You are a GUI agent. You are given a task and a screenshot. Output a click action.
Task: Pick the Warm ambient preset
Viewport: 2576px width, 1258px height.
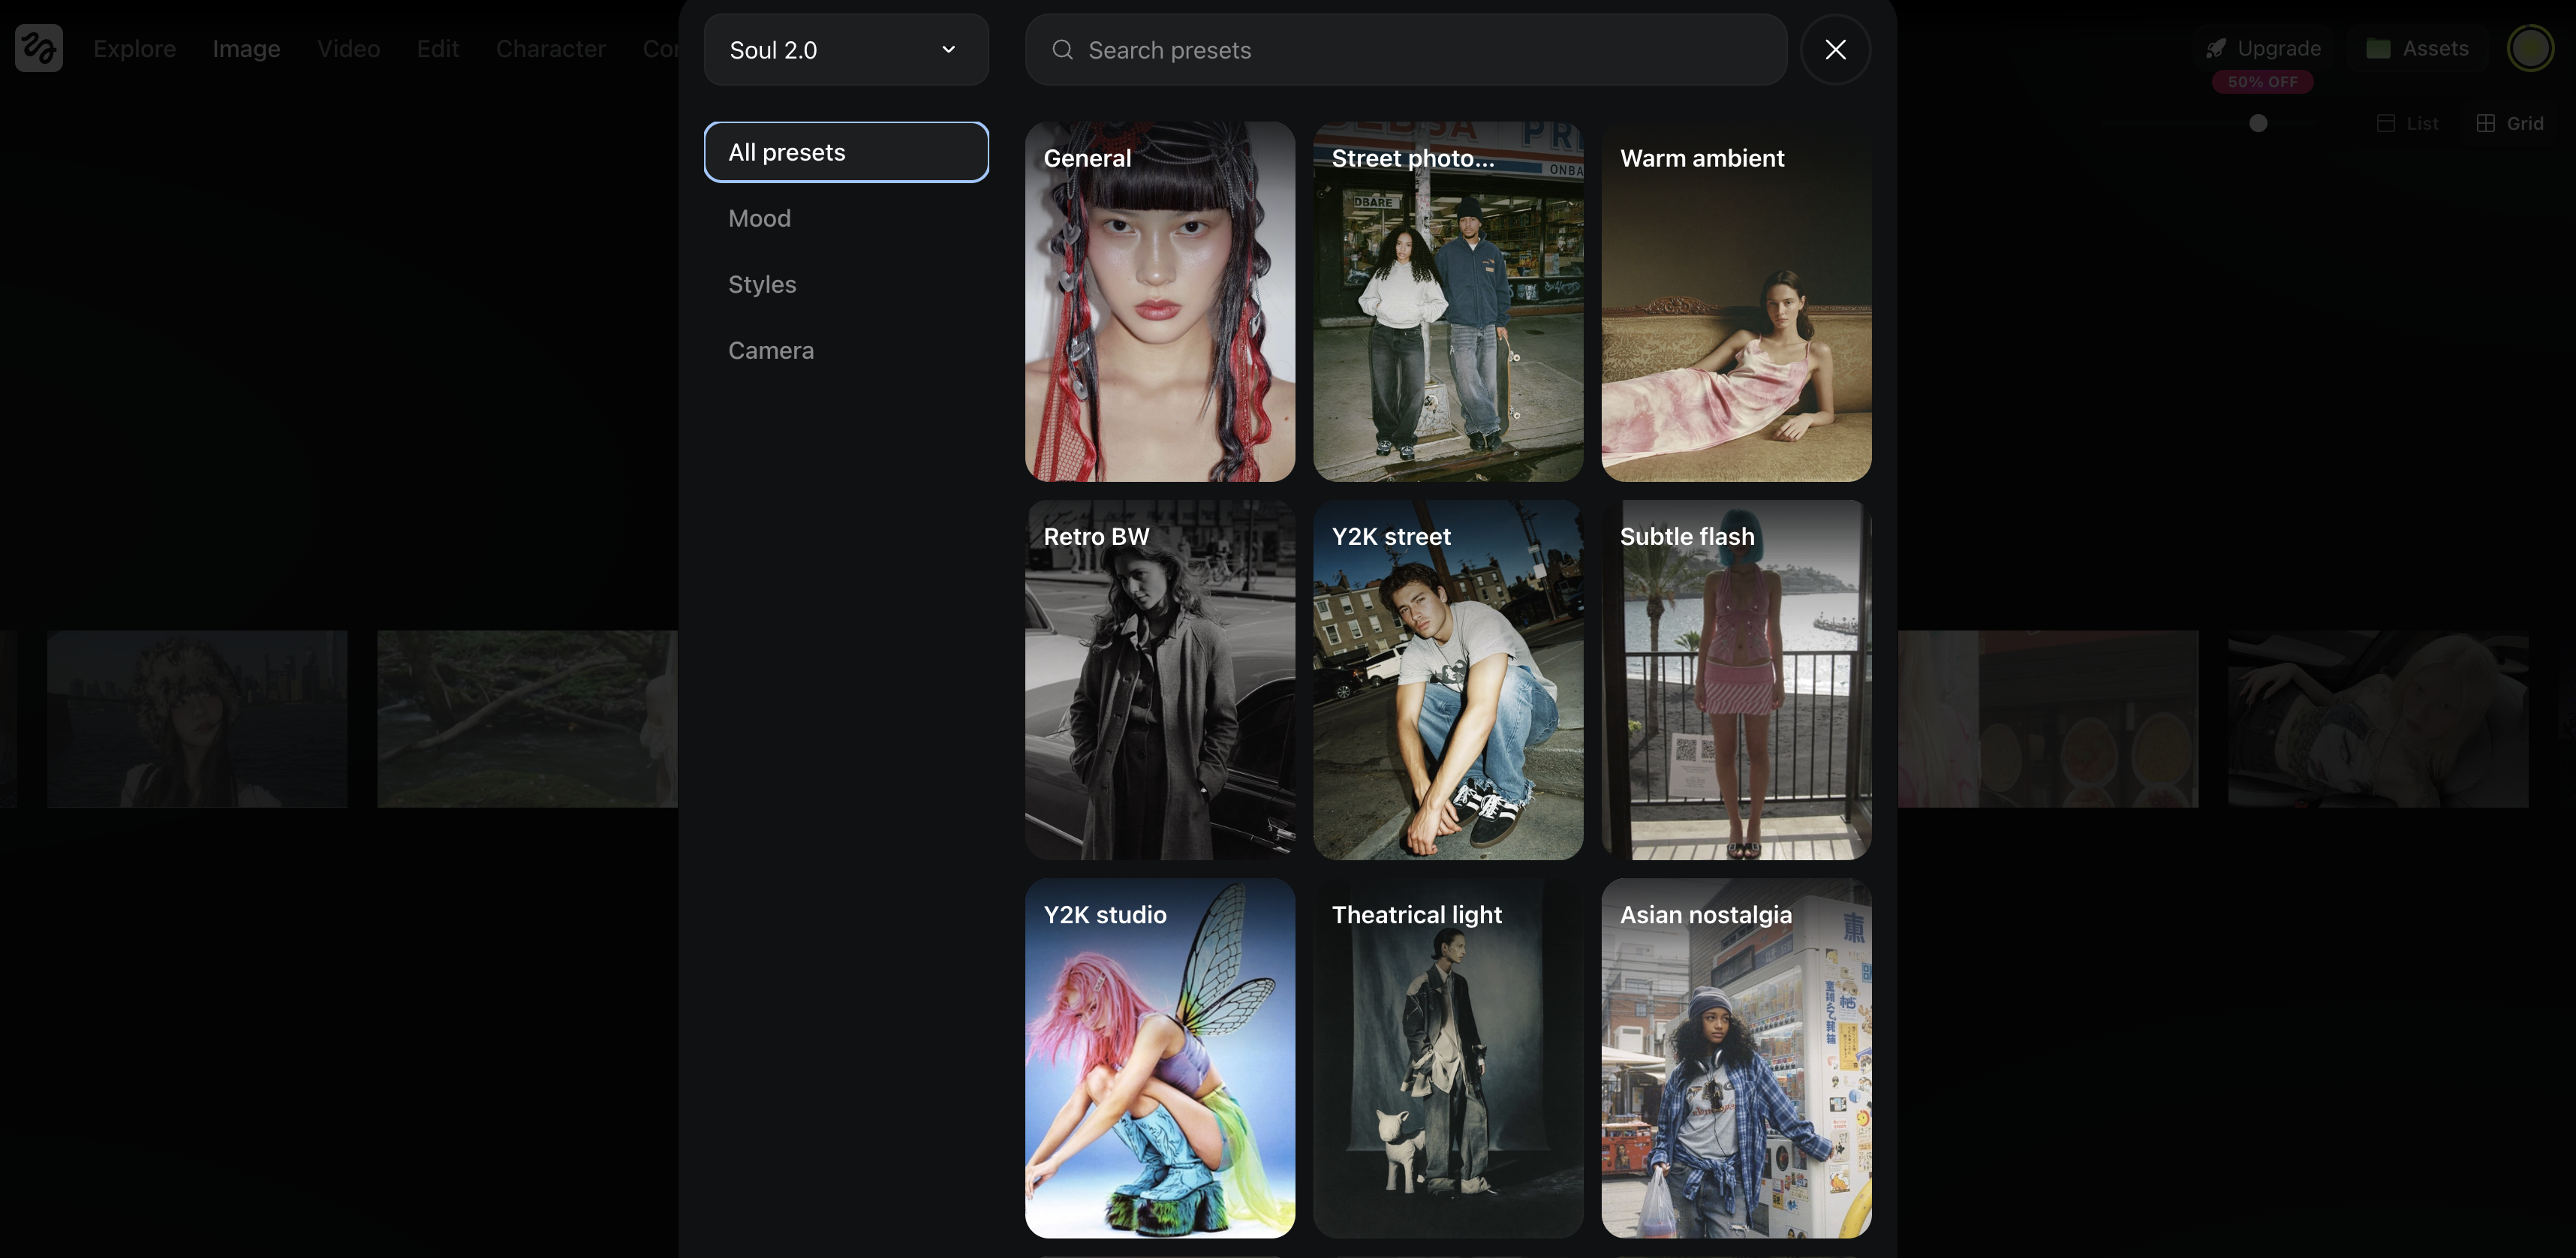click(1735, 302)
